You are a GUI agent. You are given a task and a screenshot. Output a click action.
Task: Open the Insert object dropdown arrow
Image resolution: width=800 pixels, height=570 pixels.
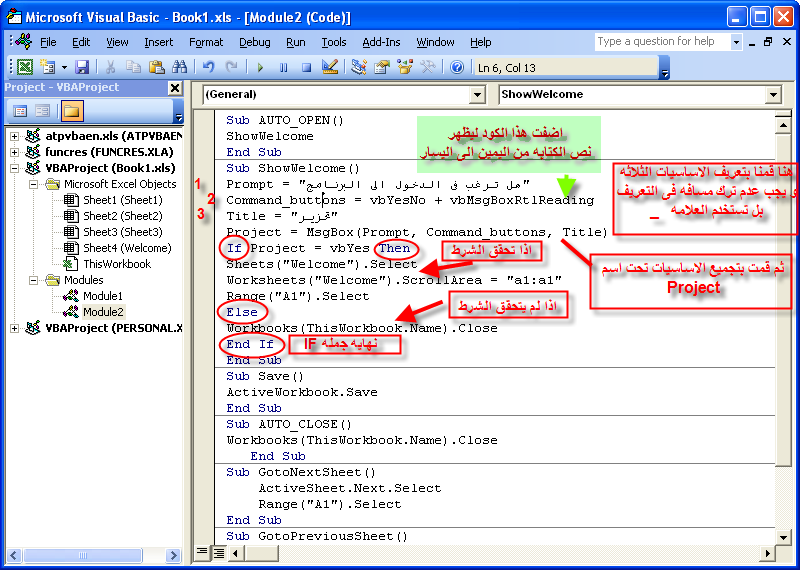[x=64, y=67]
